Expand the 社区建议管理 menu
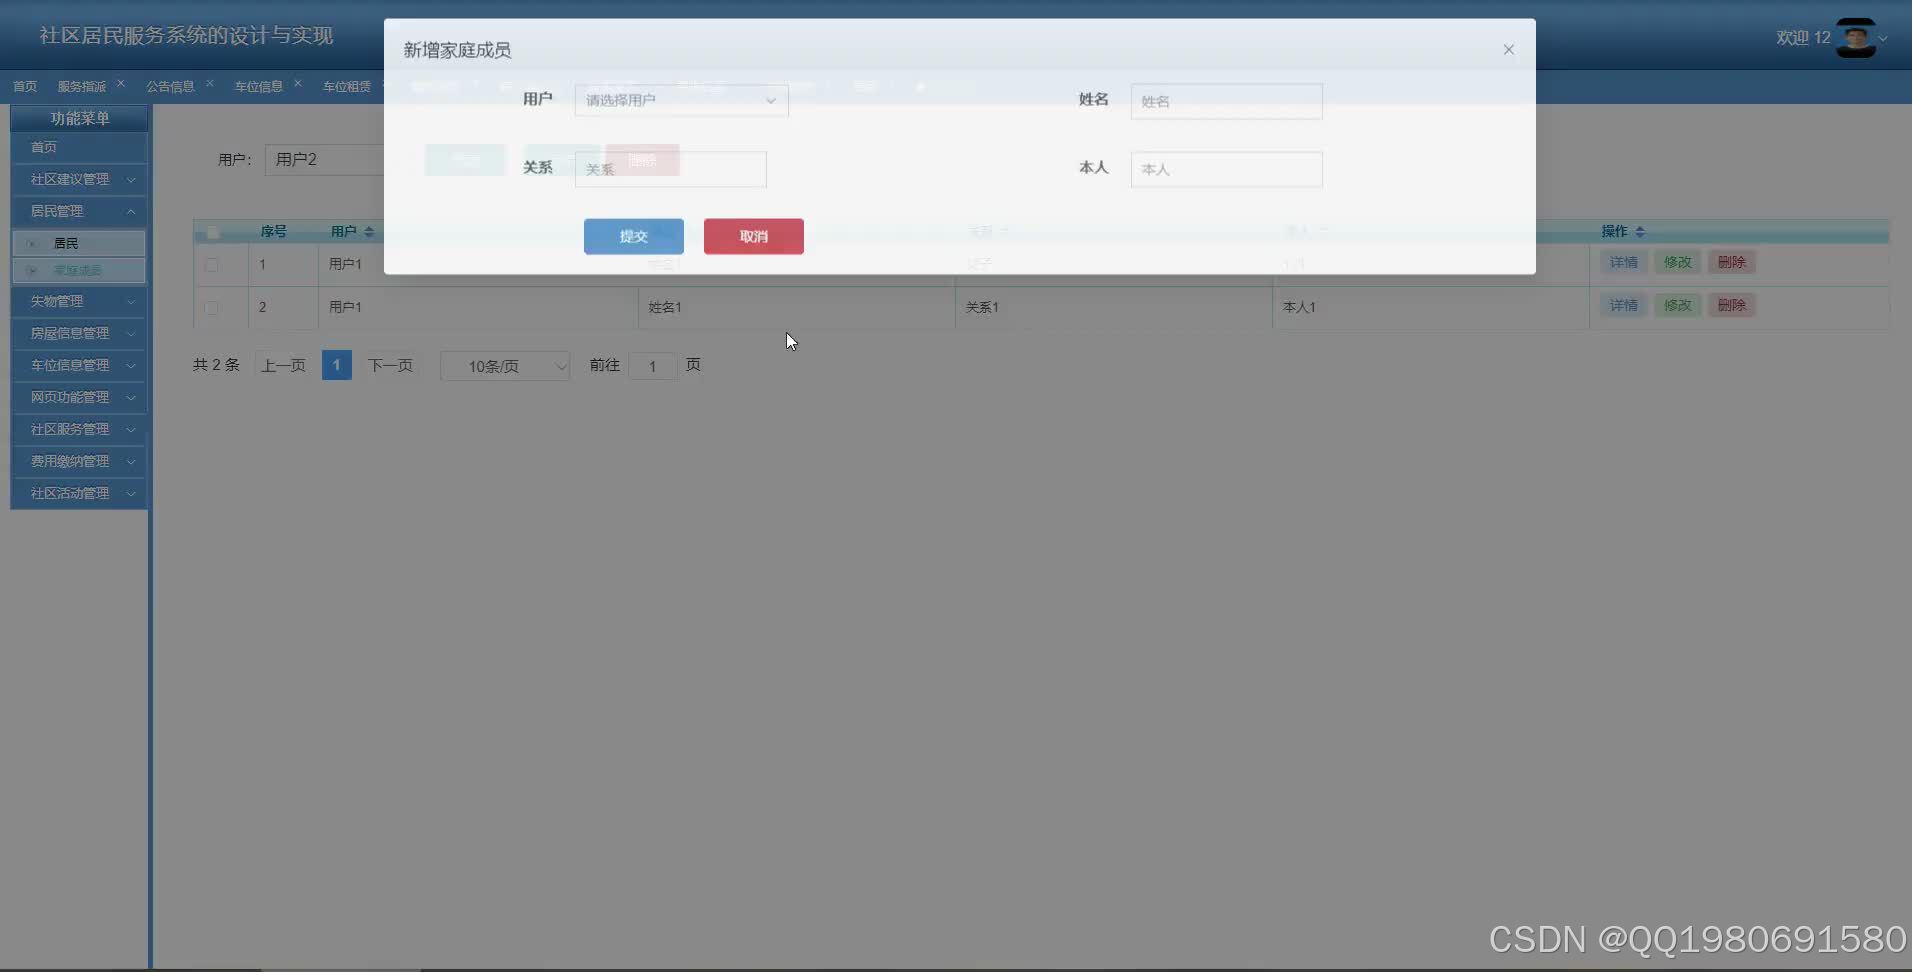Image resolution: width=1912 pixels, height=972 pixels. coord(79,179)
